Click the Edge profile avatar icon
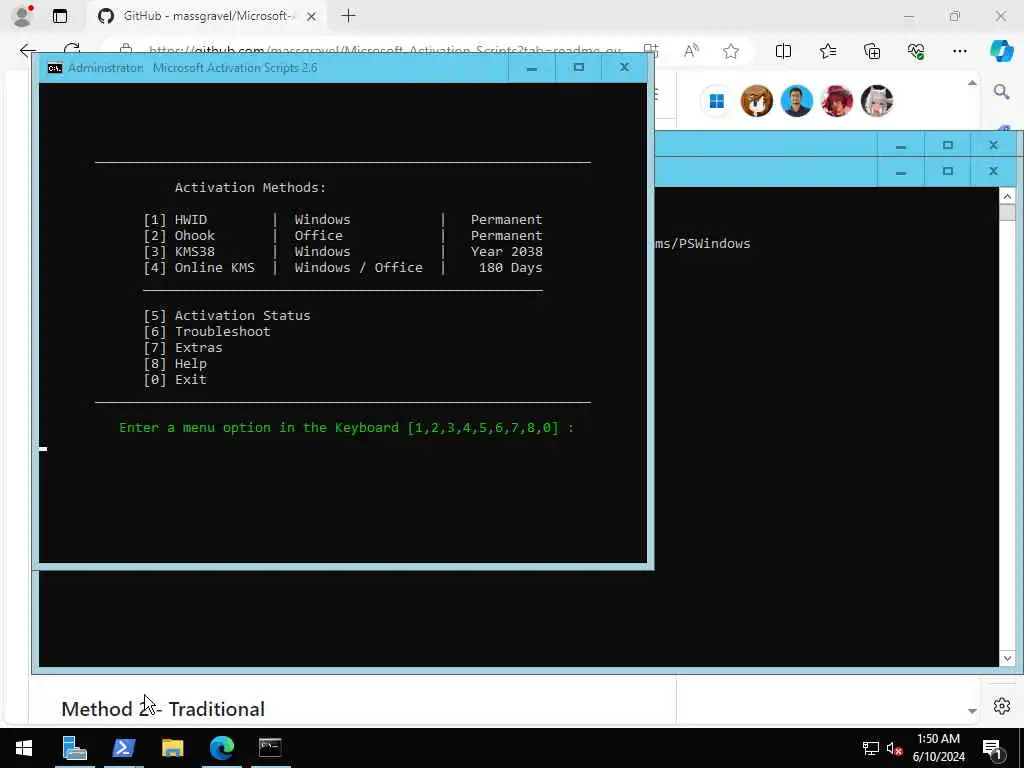This screenshot has height=768, width=1024. tap(23, 16)
